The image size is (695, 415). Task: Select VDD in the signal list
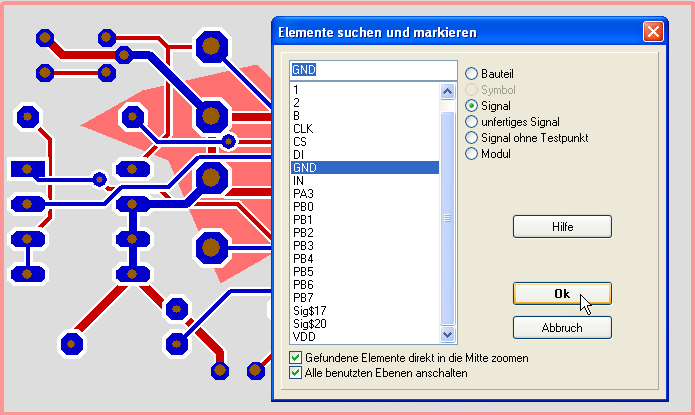(x=304, y=337)
